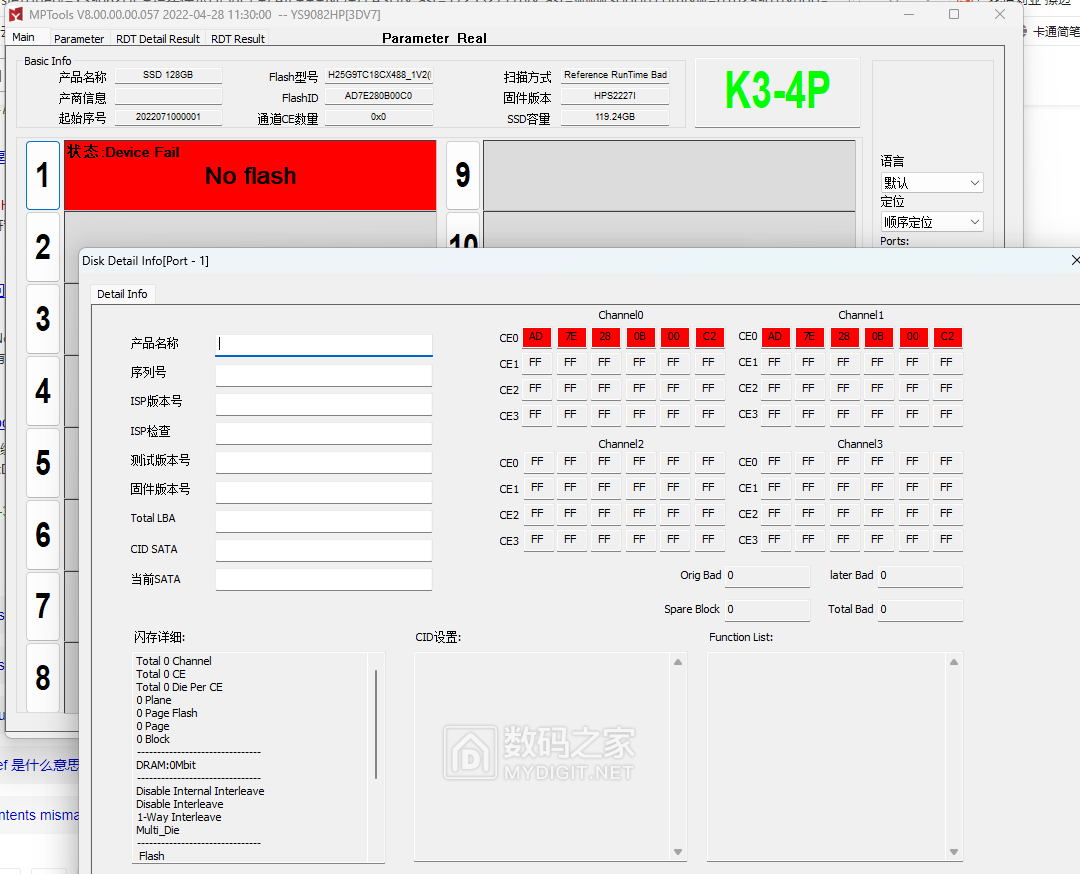Click CID设置 panel scroll up arrow
Image resolution: width=1080 pixels, height=874 pixels.
pos(678,662)
